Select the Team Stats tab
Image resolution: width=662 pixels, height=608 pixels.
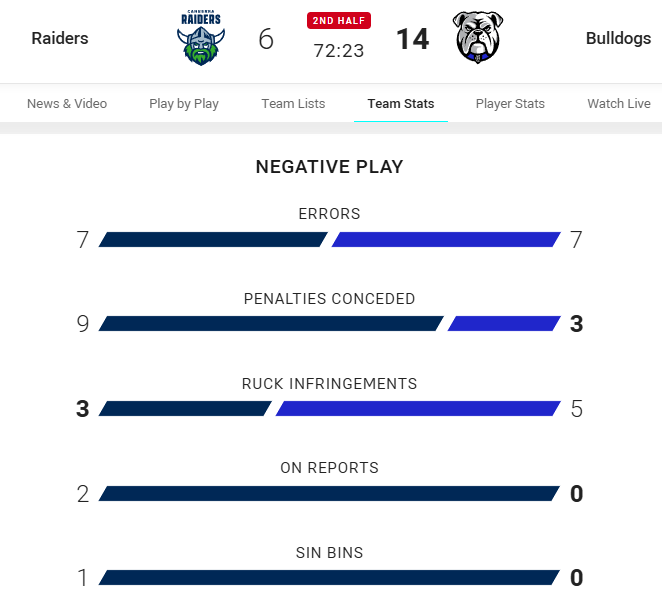point(401,103)
